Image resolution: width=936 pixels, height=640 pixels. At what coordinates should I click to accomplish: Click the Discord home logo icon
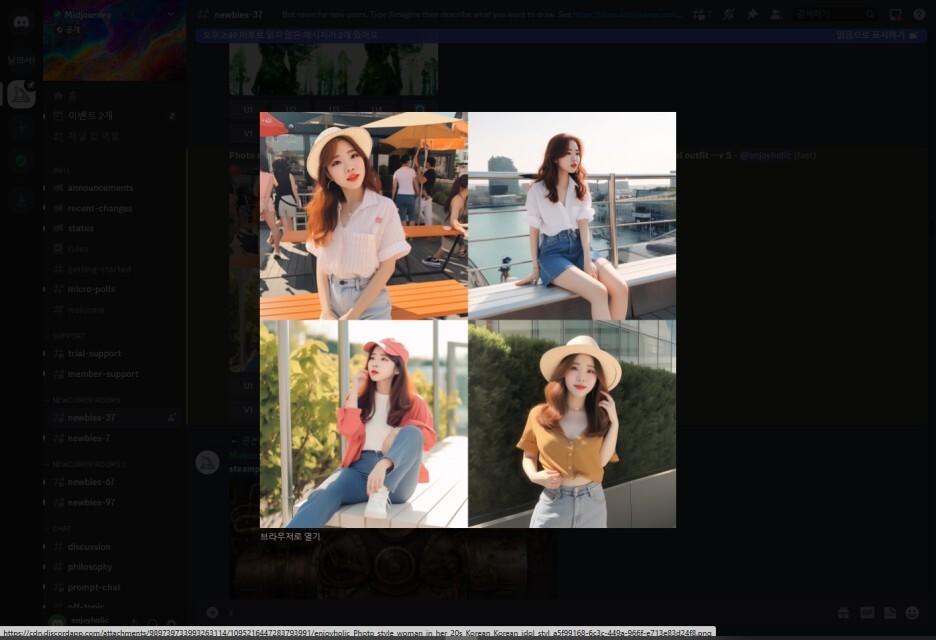pyautogui.click(x=21, y=22)
